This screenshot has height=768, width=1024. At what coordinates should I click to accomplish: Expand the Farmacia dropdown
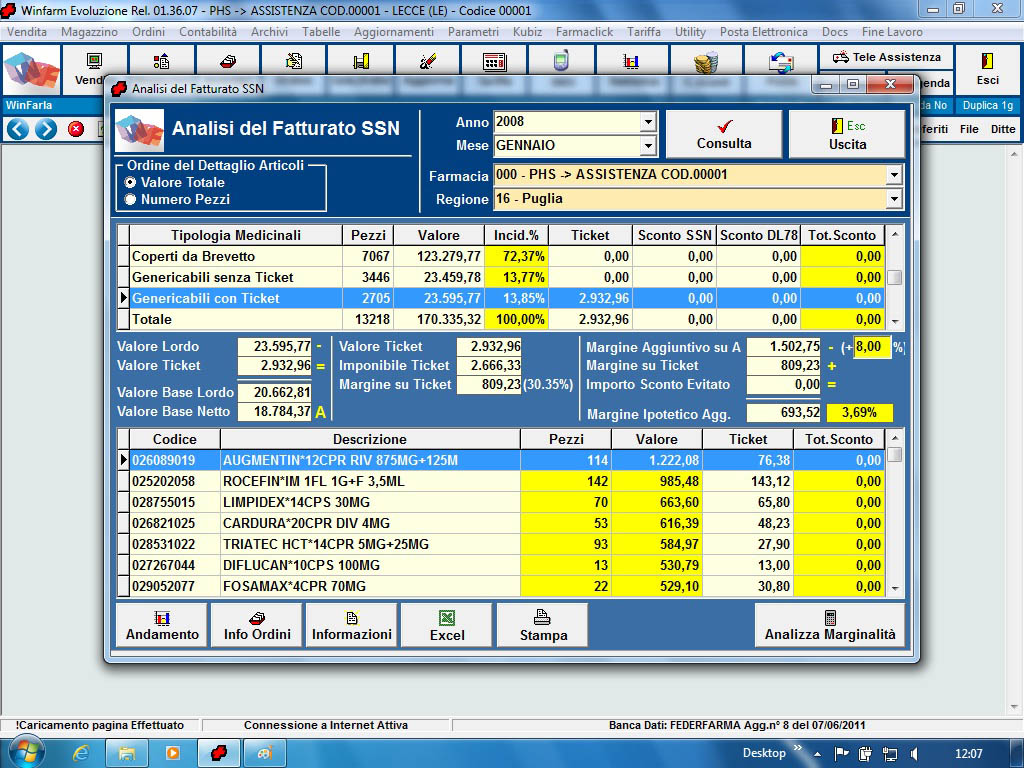tap(894, 175)
